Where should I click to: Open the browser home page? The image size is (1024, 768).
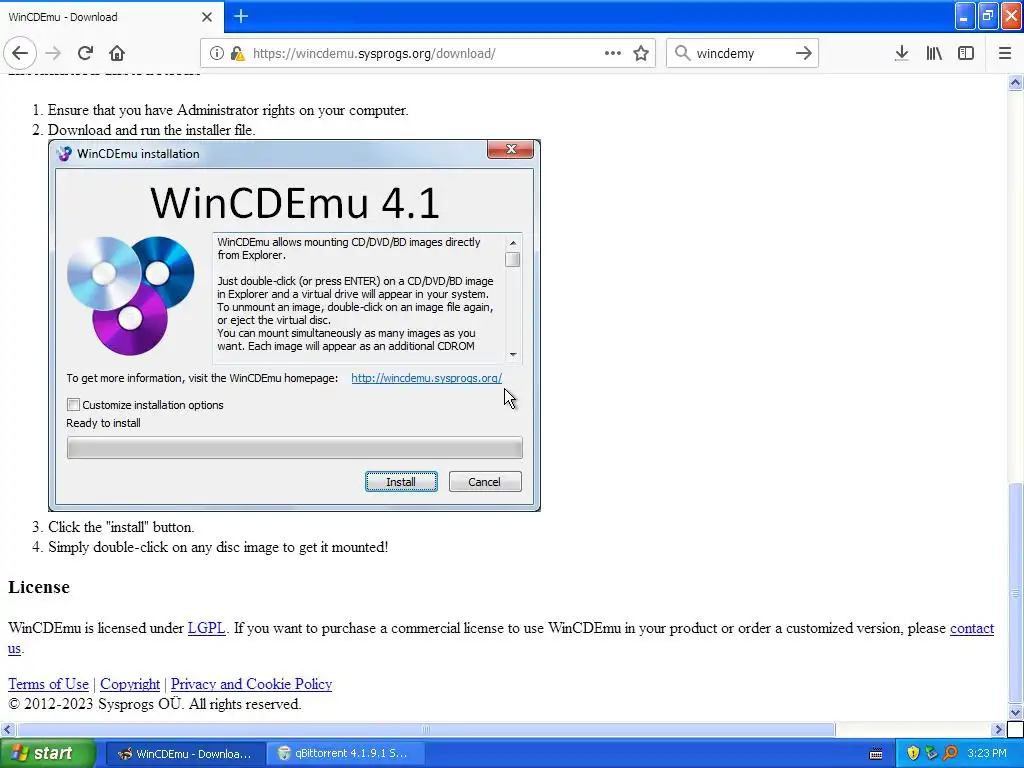[117, 53]
